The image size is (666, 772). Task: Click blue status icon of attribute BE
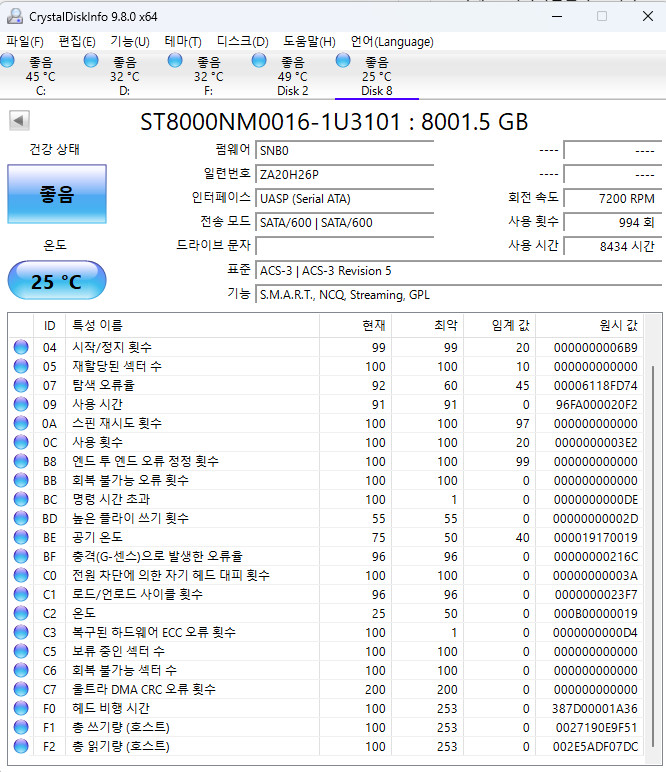pyautogui.click(x=21, y=537)
